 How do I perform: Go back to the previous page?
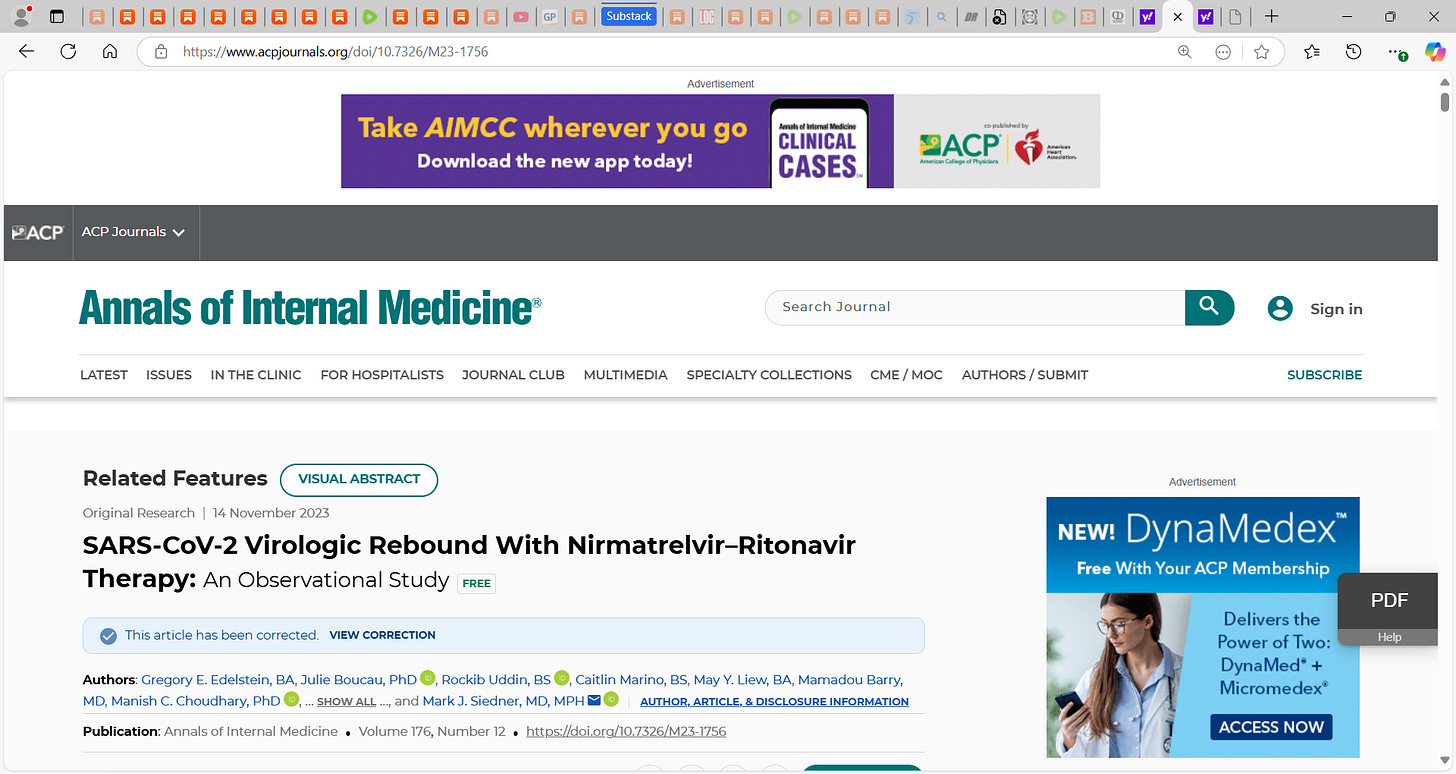click(x=27, y=52)
